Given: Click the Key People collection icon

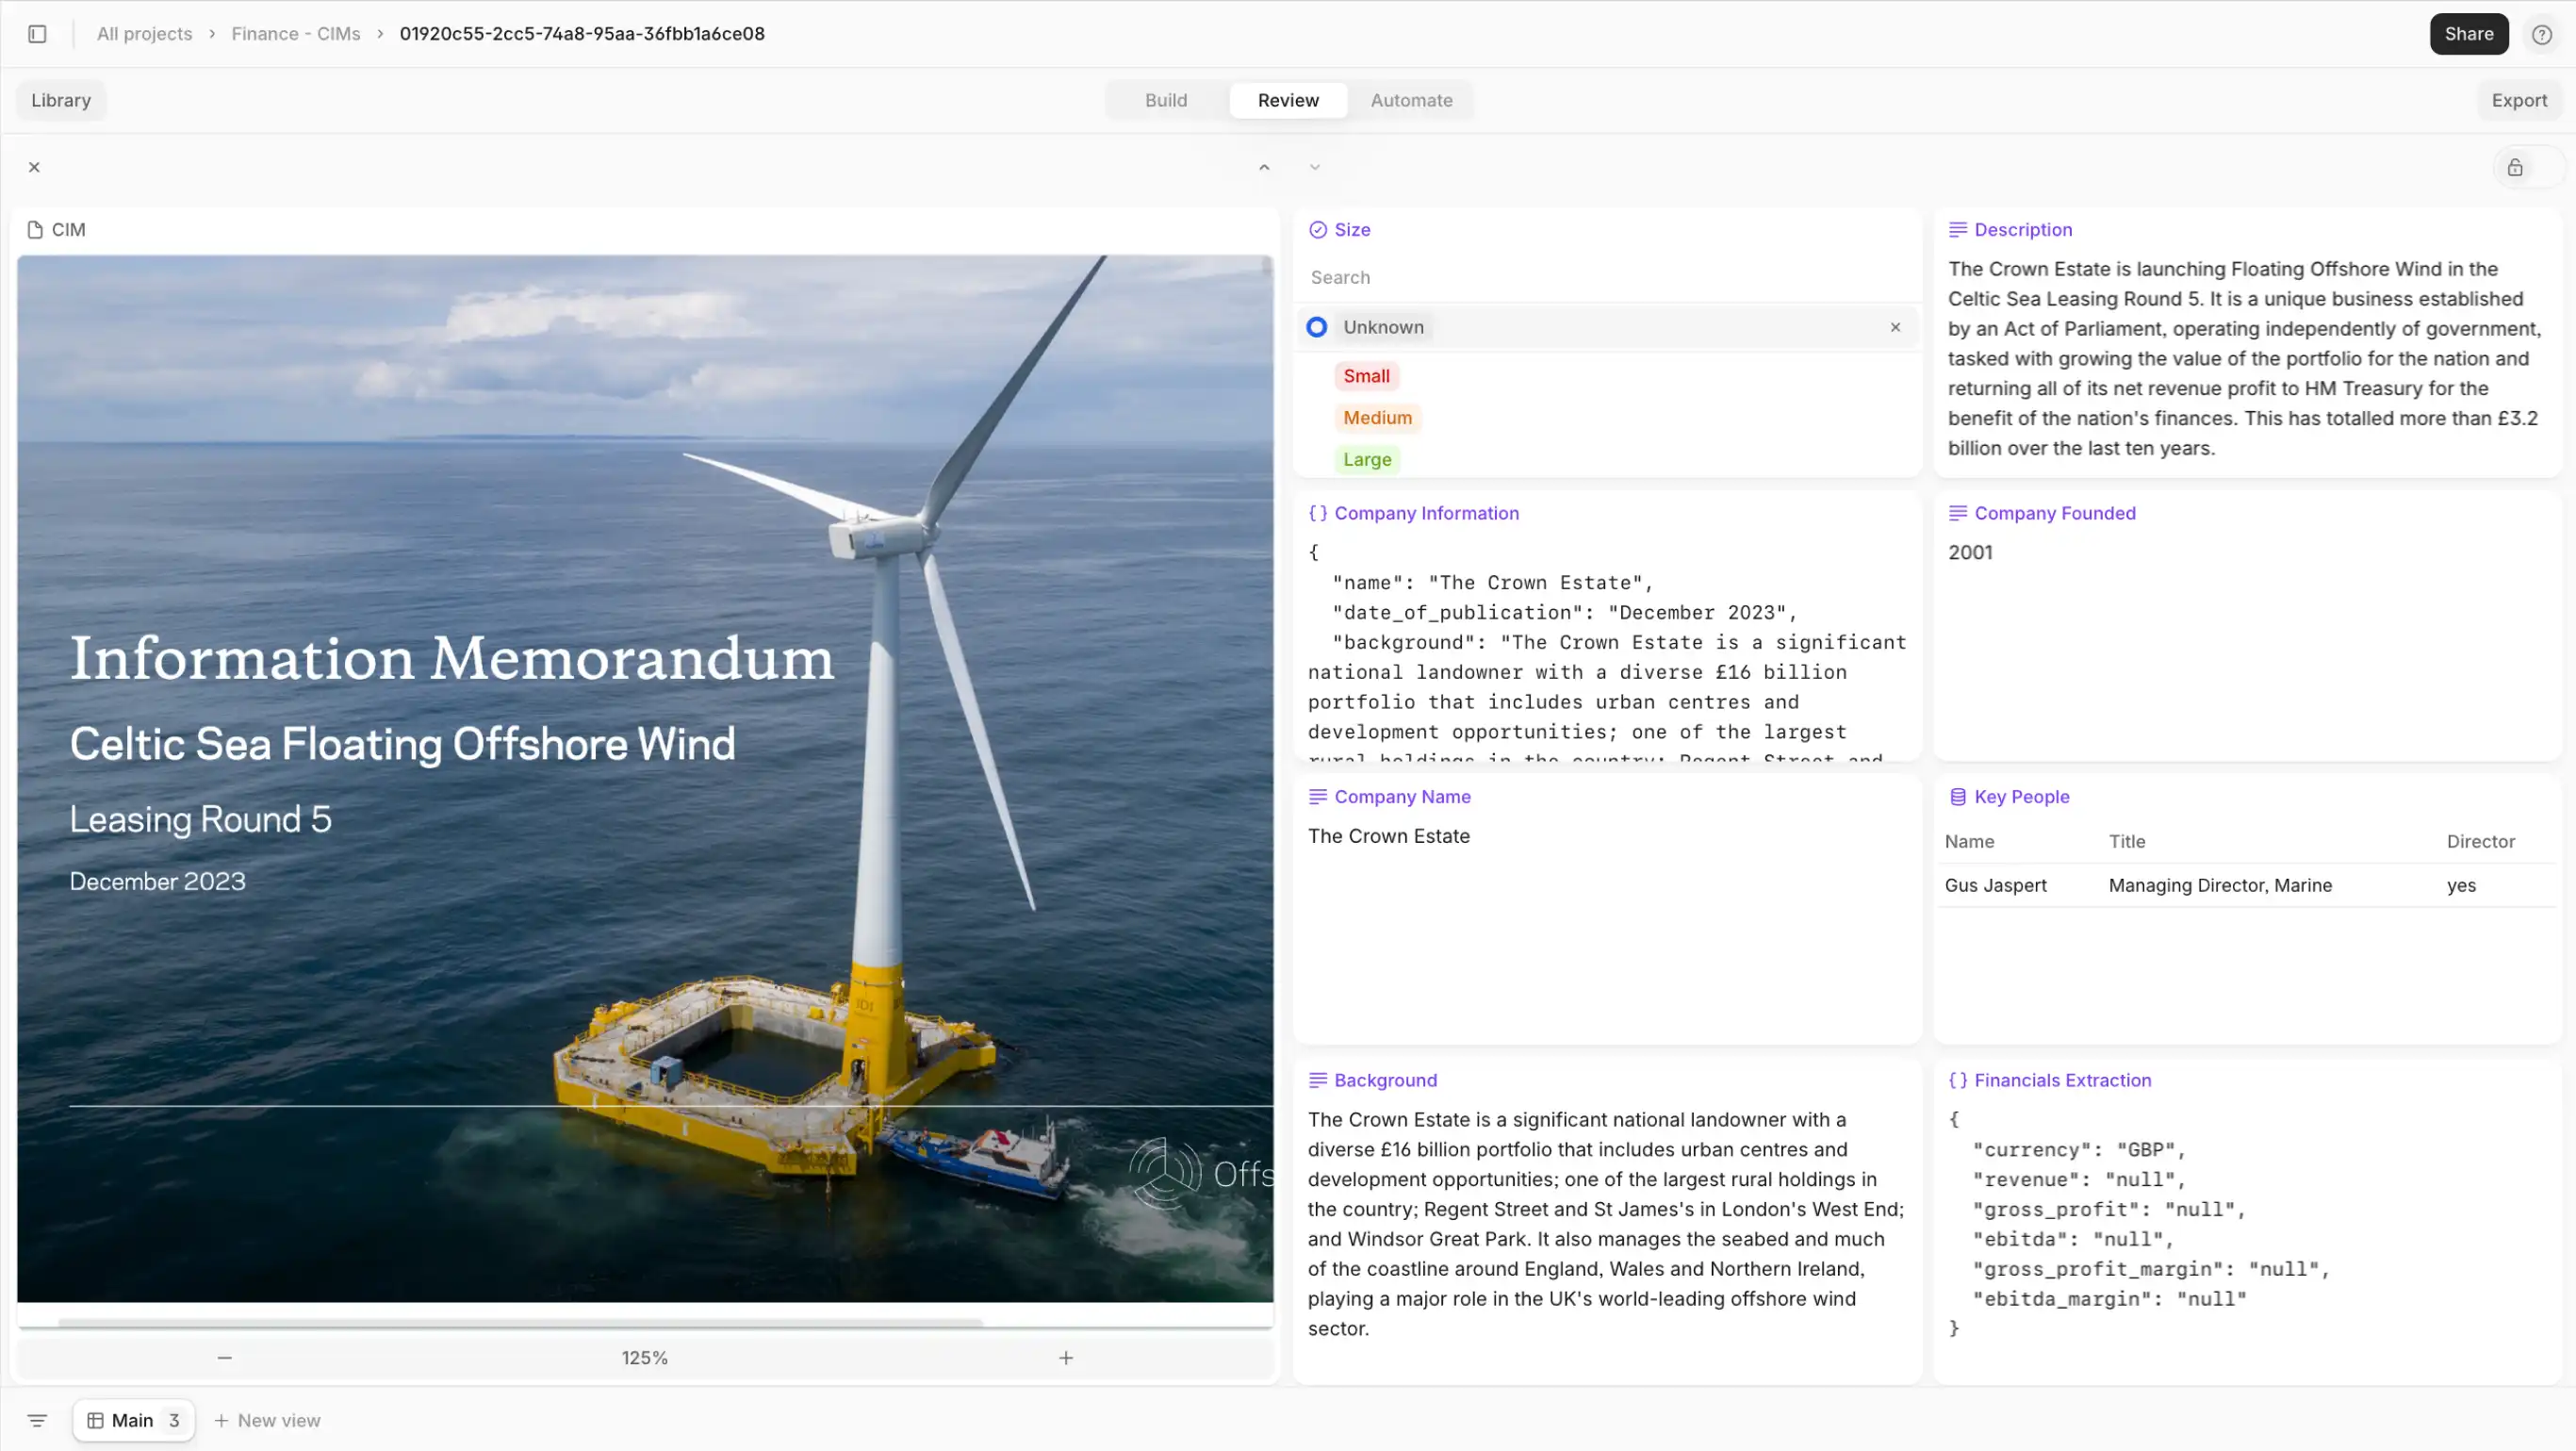Looking at the screenshot, I should coord(1958,797).
